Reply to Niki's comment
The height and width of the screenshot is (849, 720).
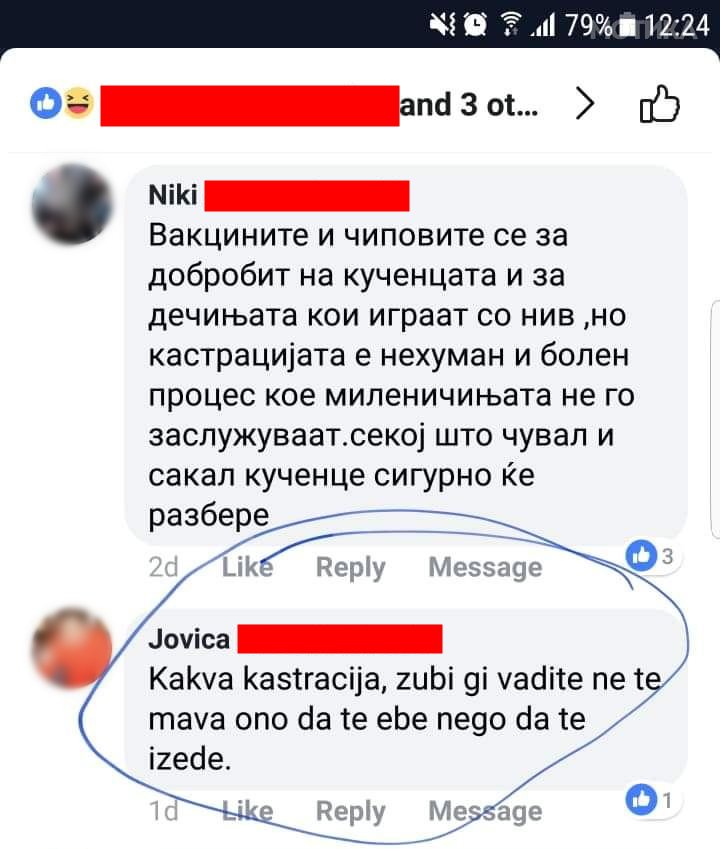pyautogui.click(x=350, y=568)
